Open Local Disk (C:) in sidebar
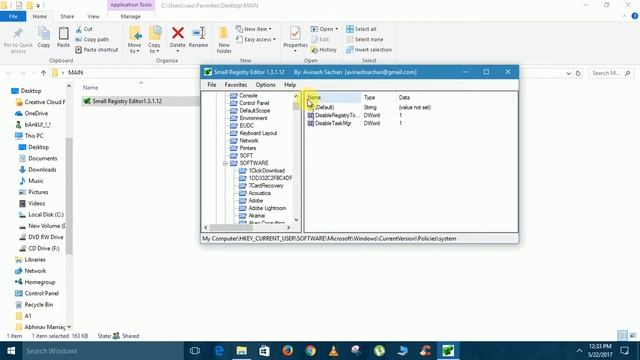640x360 pixels. [46, 215]
